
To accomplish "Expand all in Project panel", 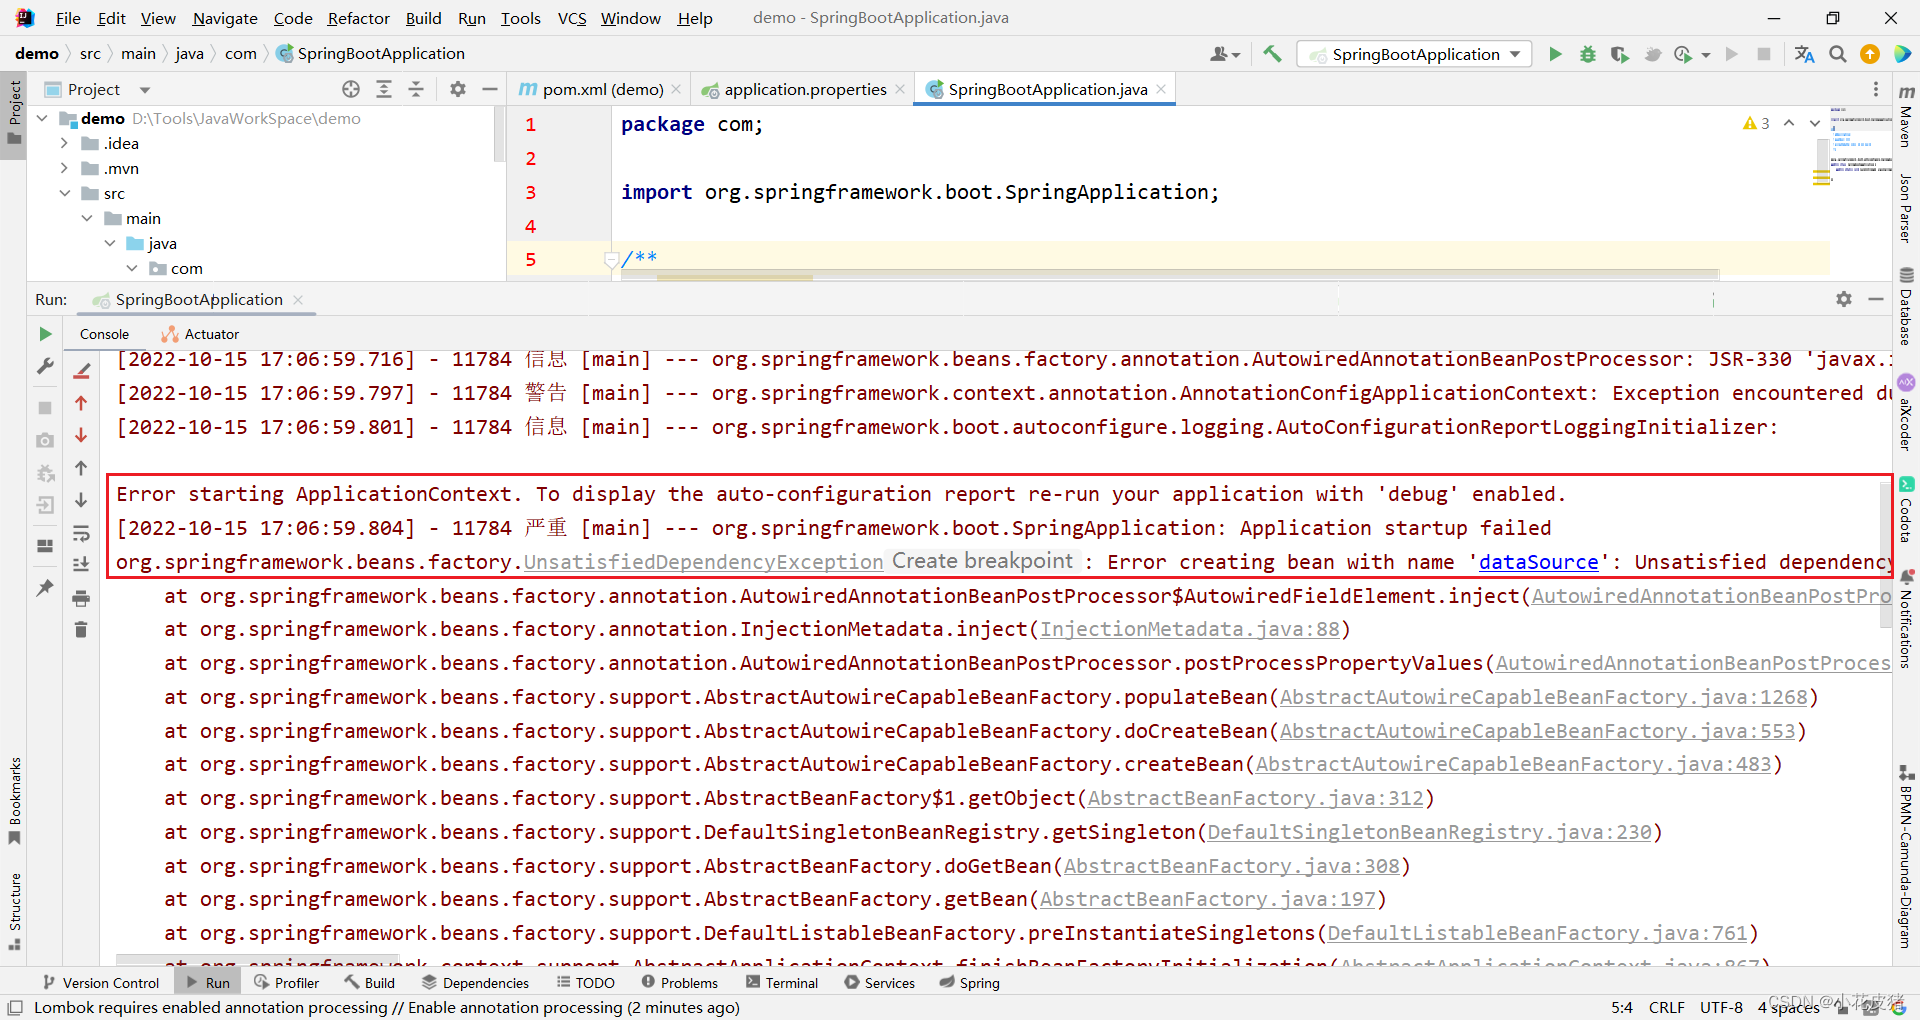I will point(384,89).
